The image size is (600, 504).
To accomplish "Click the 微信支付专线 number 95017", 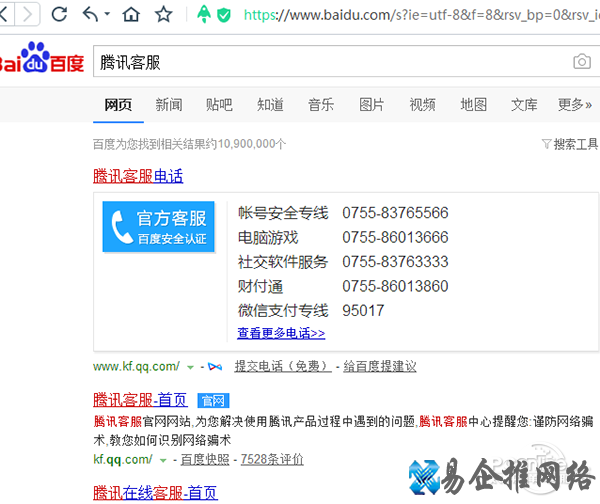I will tap(363, 311).
